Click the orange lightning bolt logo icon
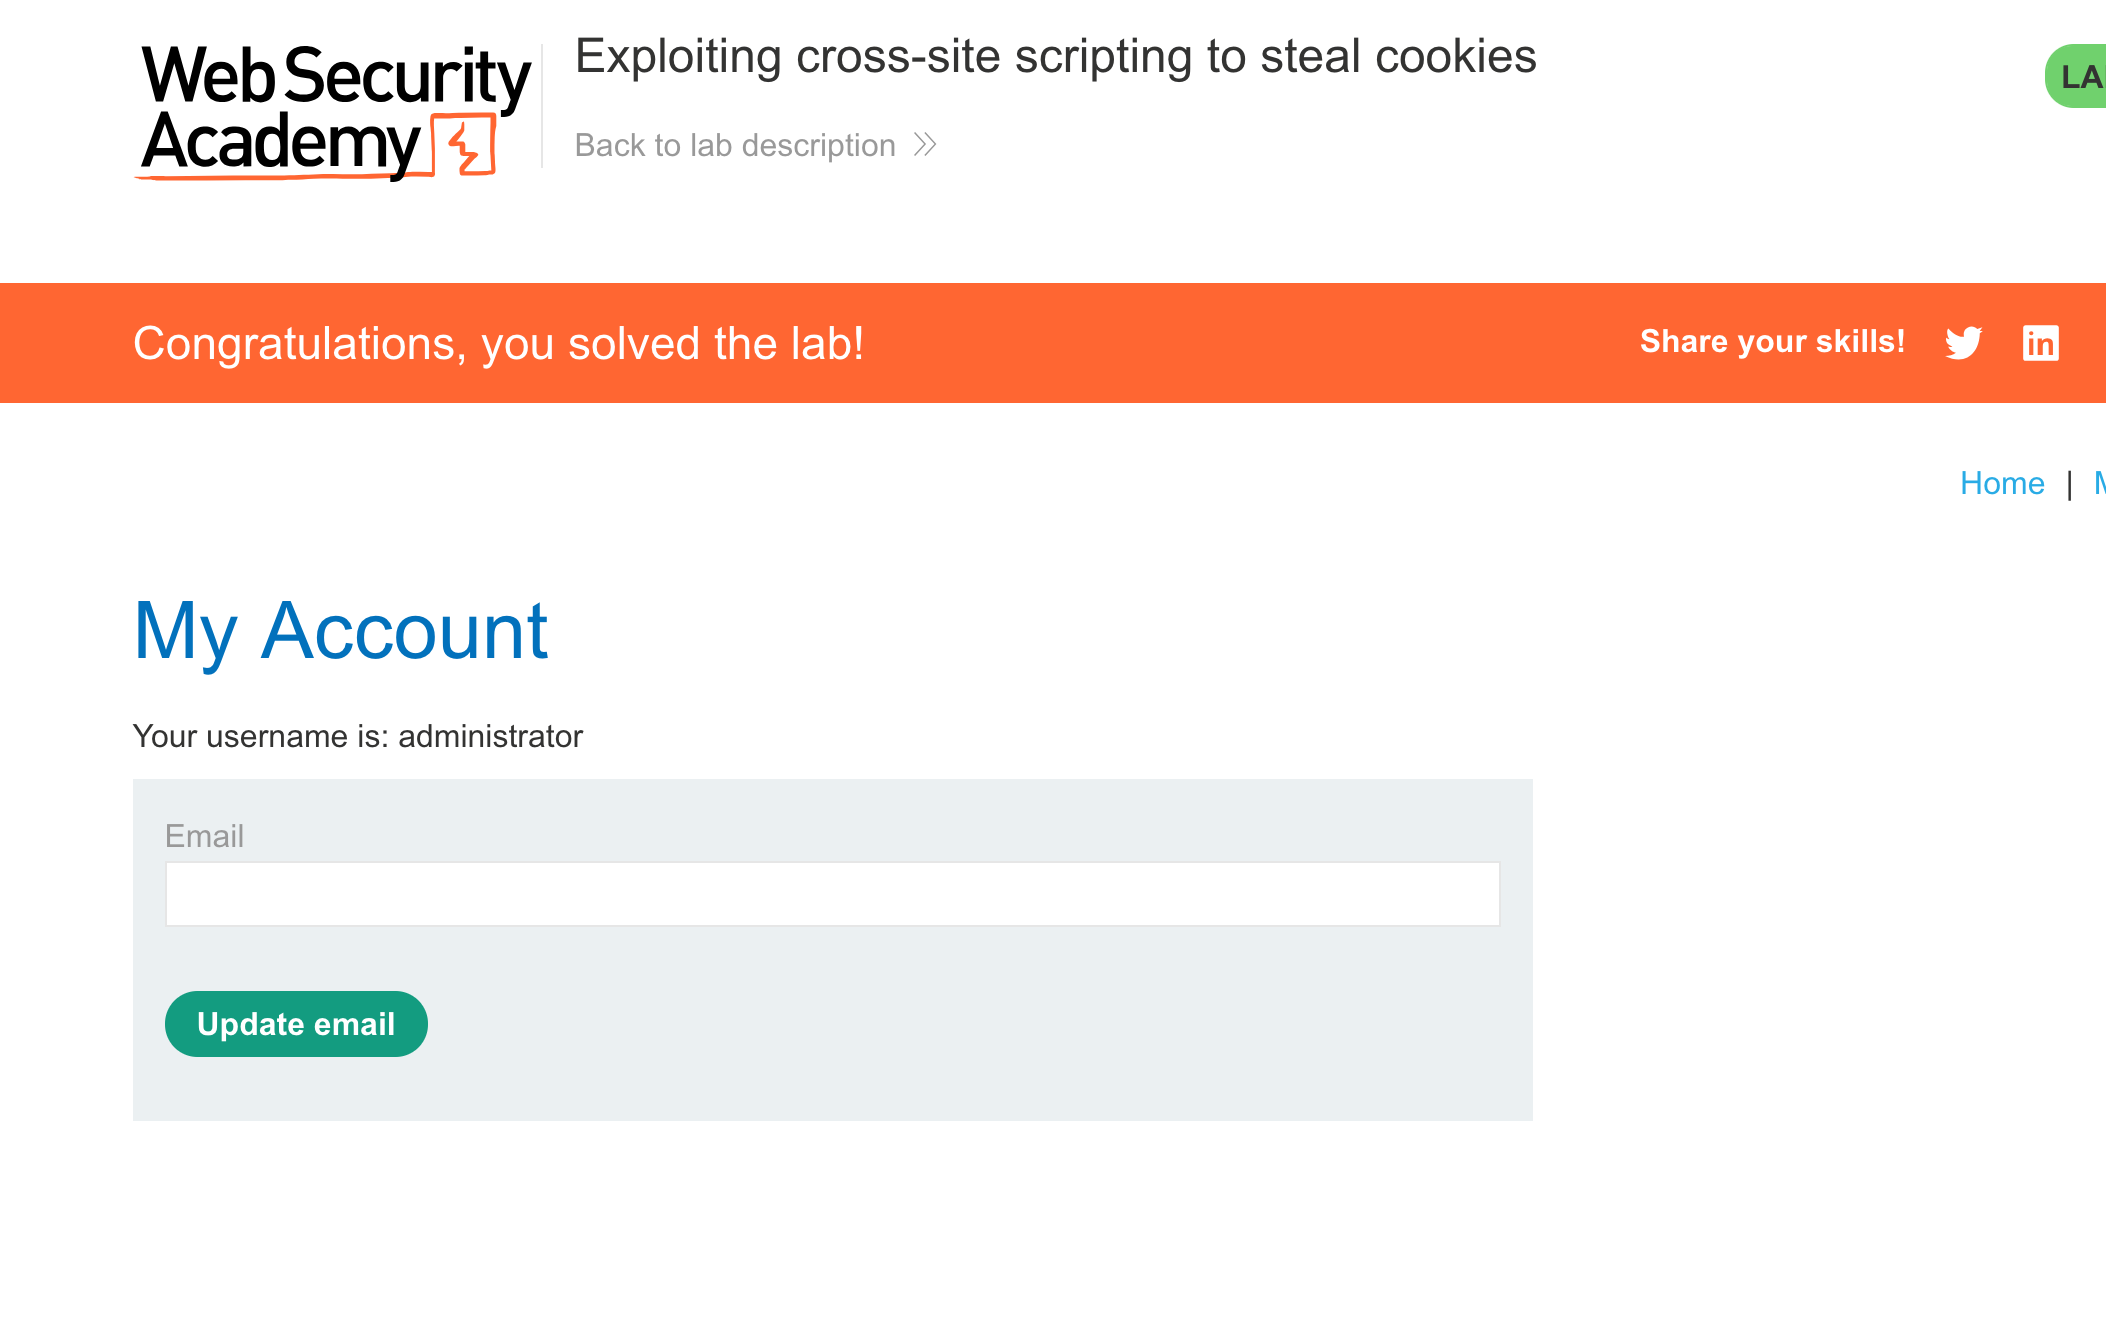This screenshot has width=2106, height=1336. [x=466, y=146]
